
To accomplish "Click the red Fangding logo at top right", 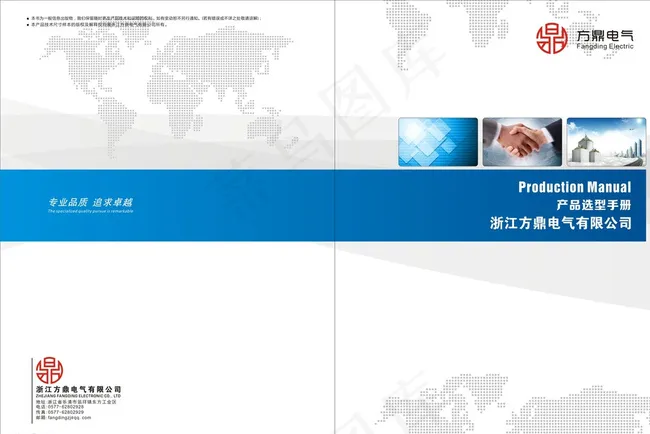I will pos(552,39).
